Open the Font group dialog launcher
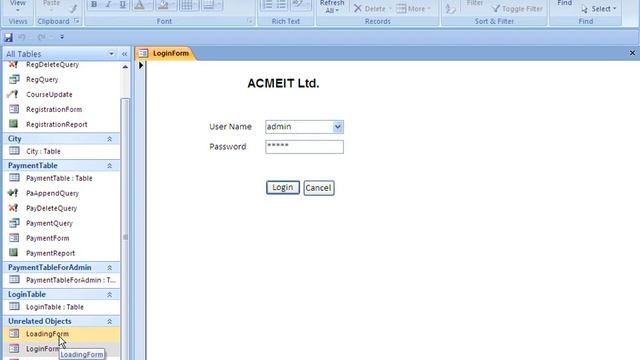 (x=249, y=21)
